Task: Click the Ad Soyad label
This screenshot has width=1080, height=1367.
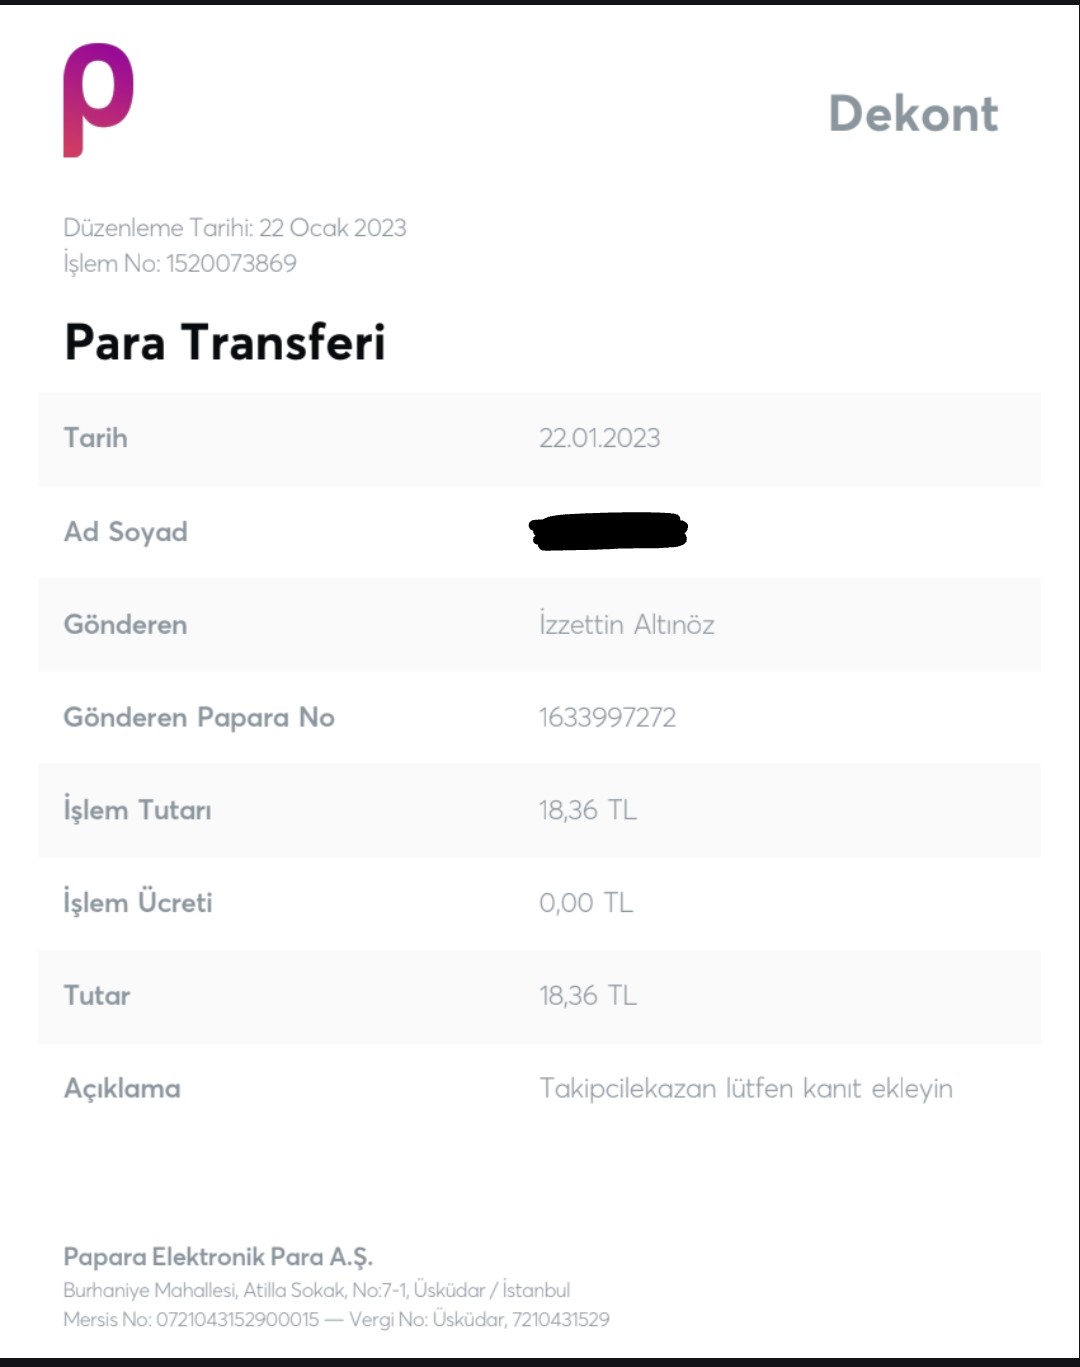Action: pos(126,532)
